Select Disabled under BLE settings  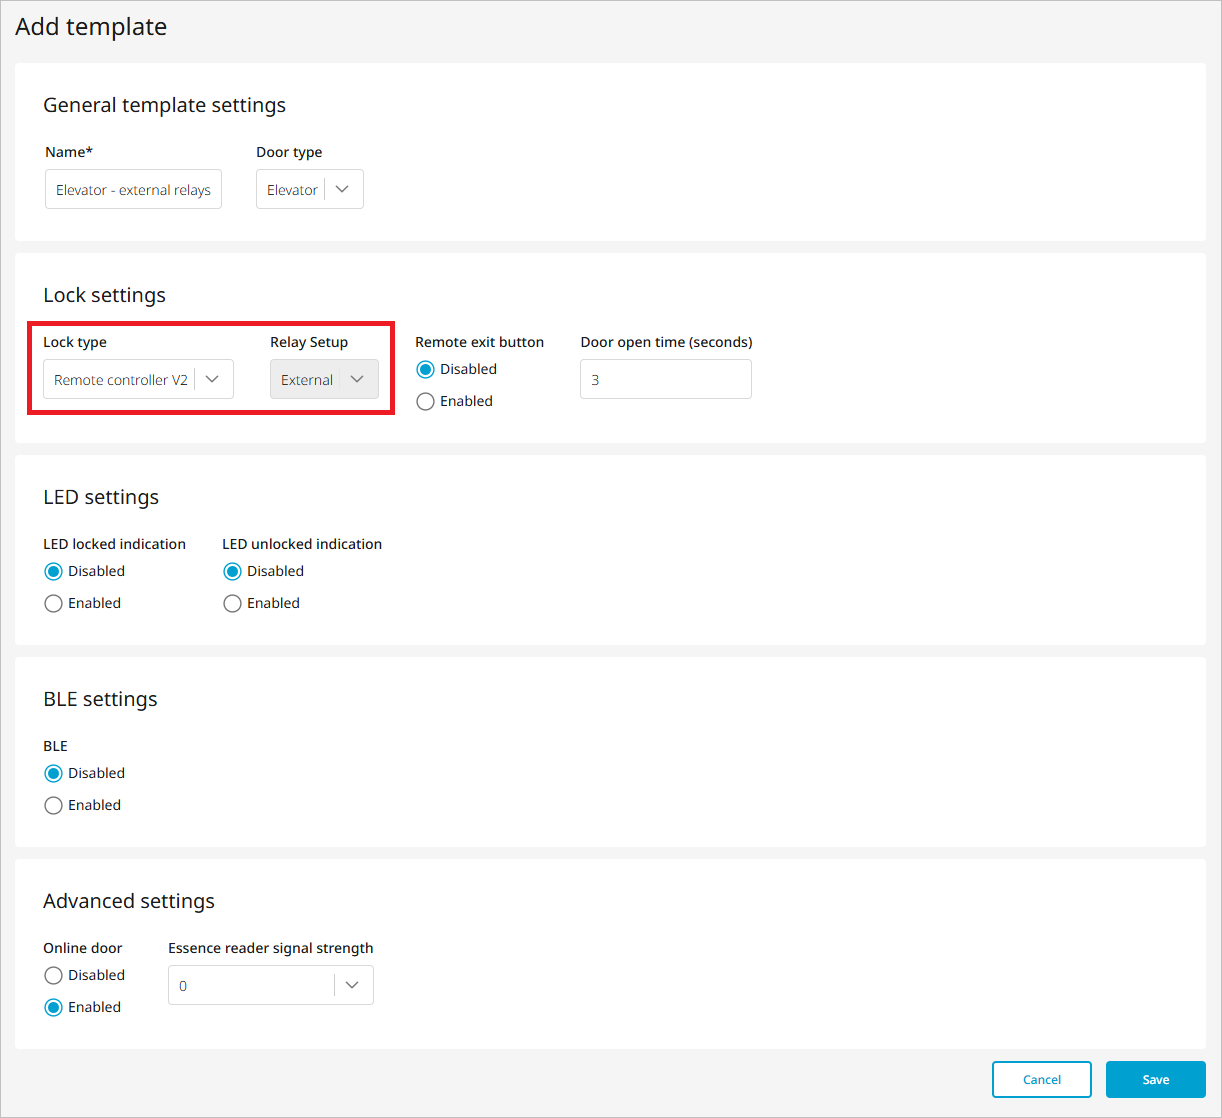54,774
